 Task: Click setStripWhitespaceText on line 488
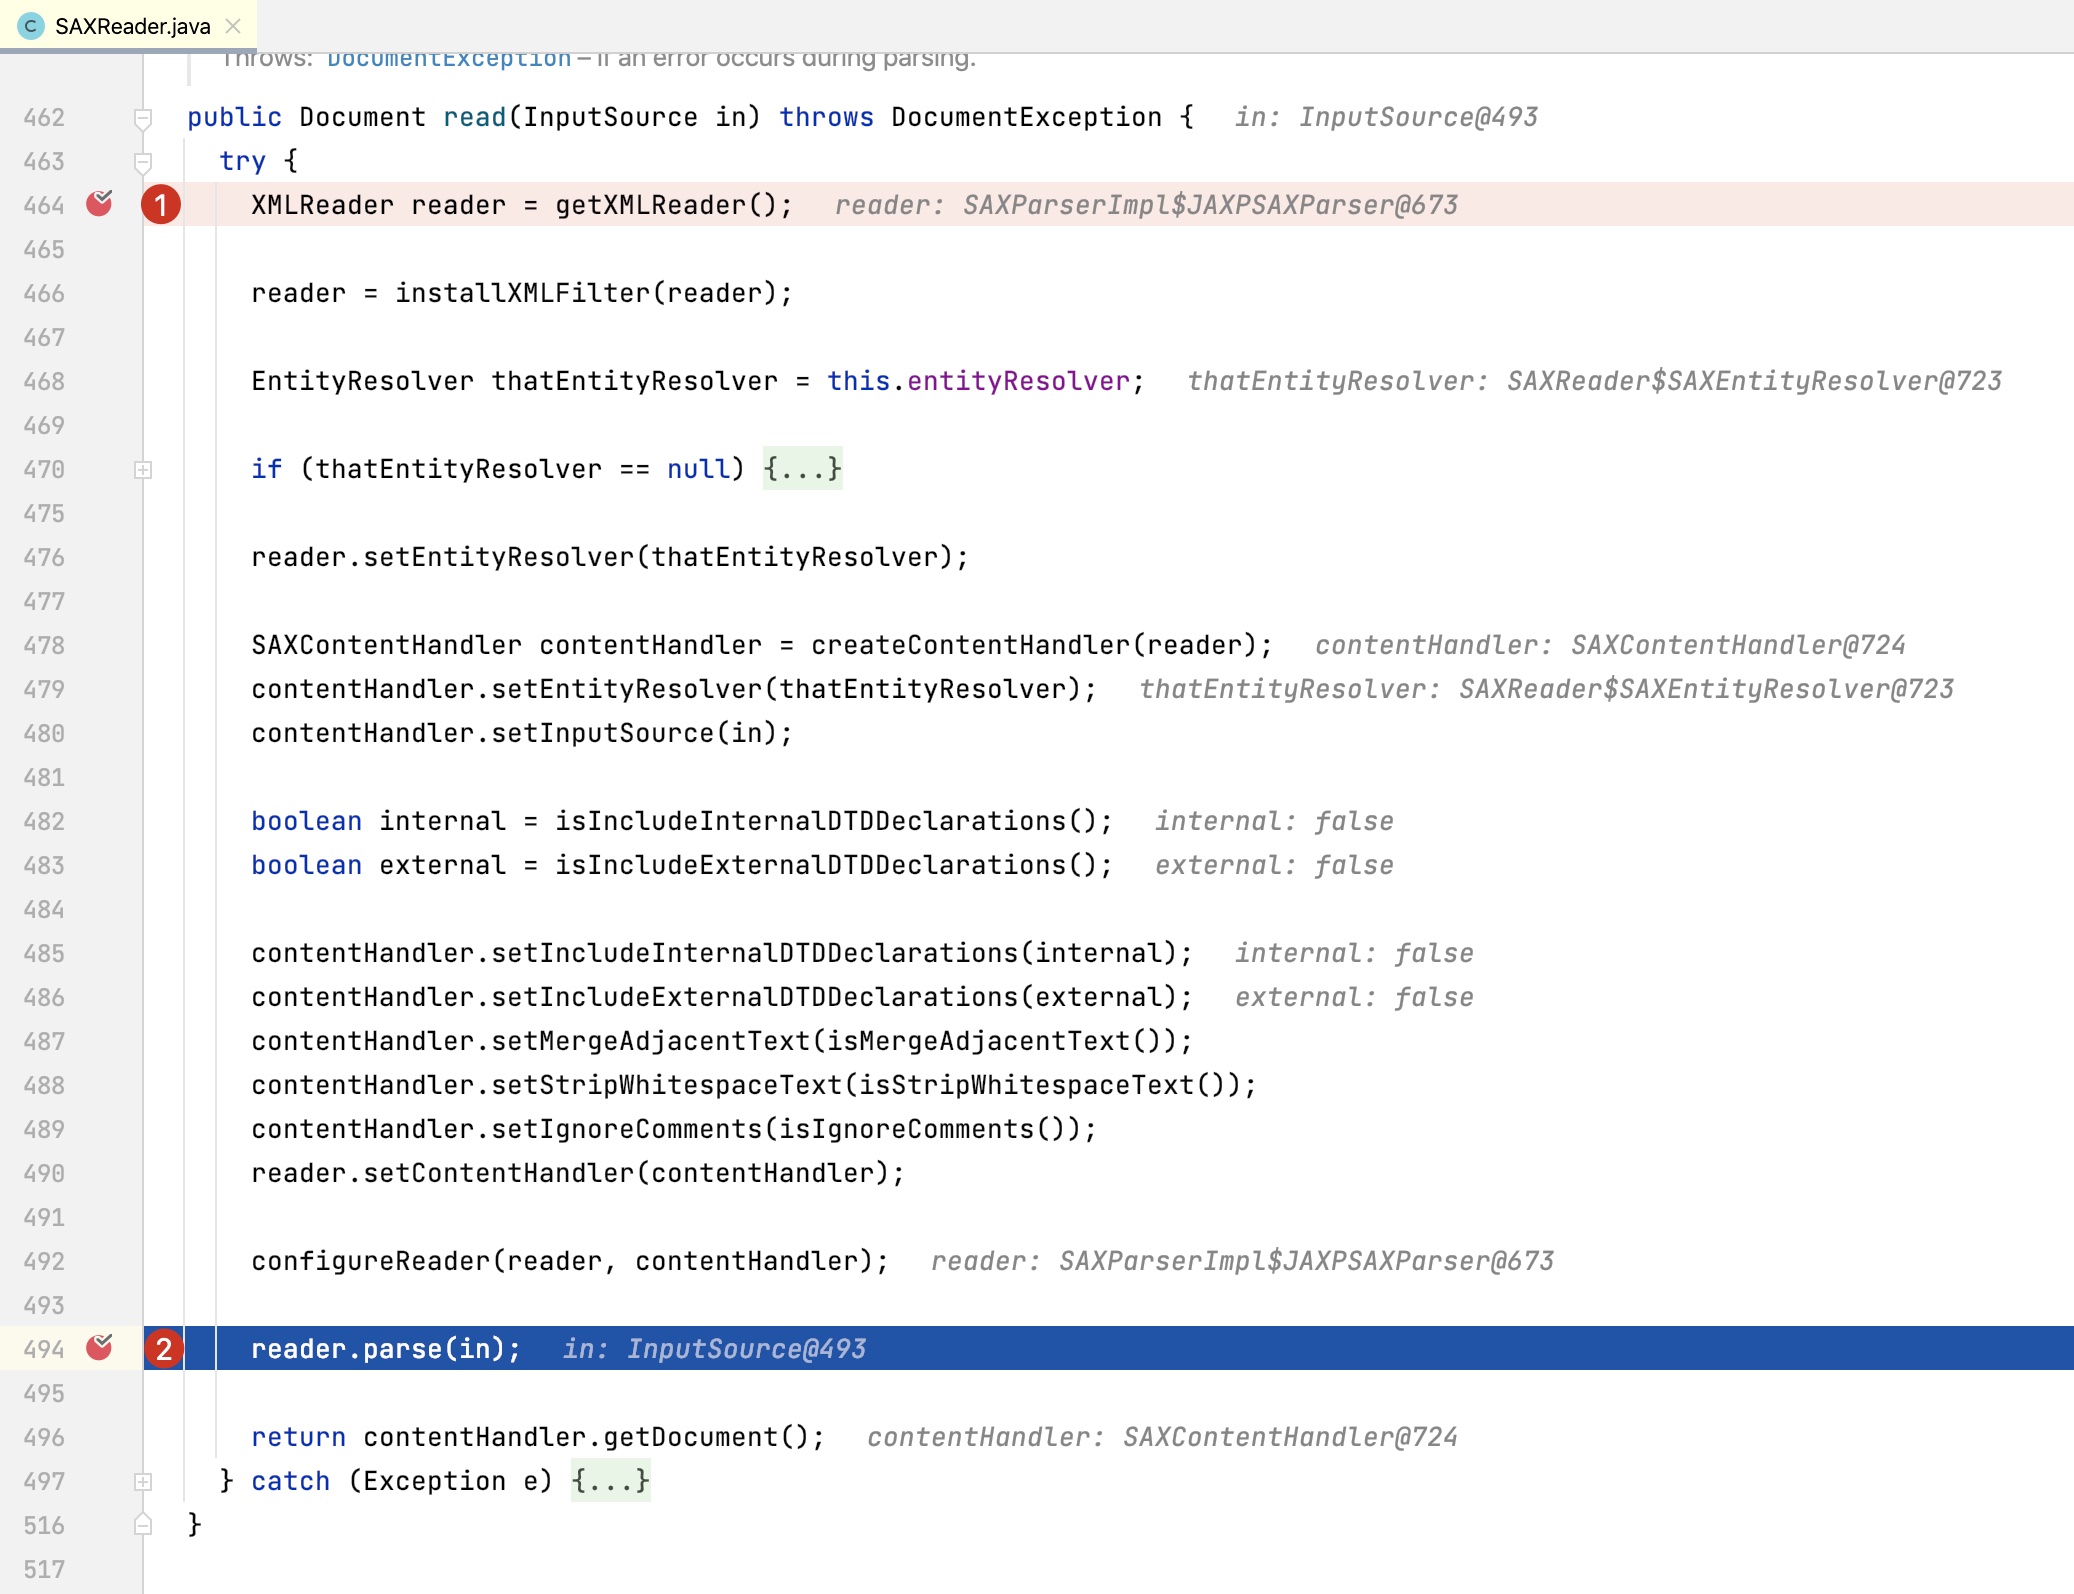tap(666, 1085)
